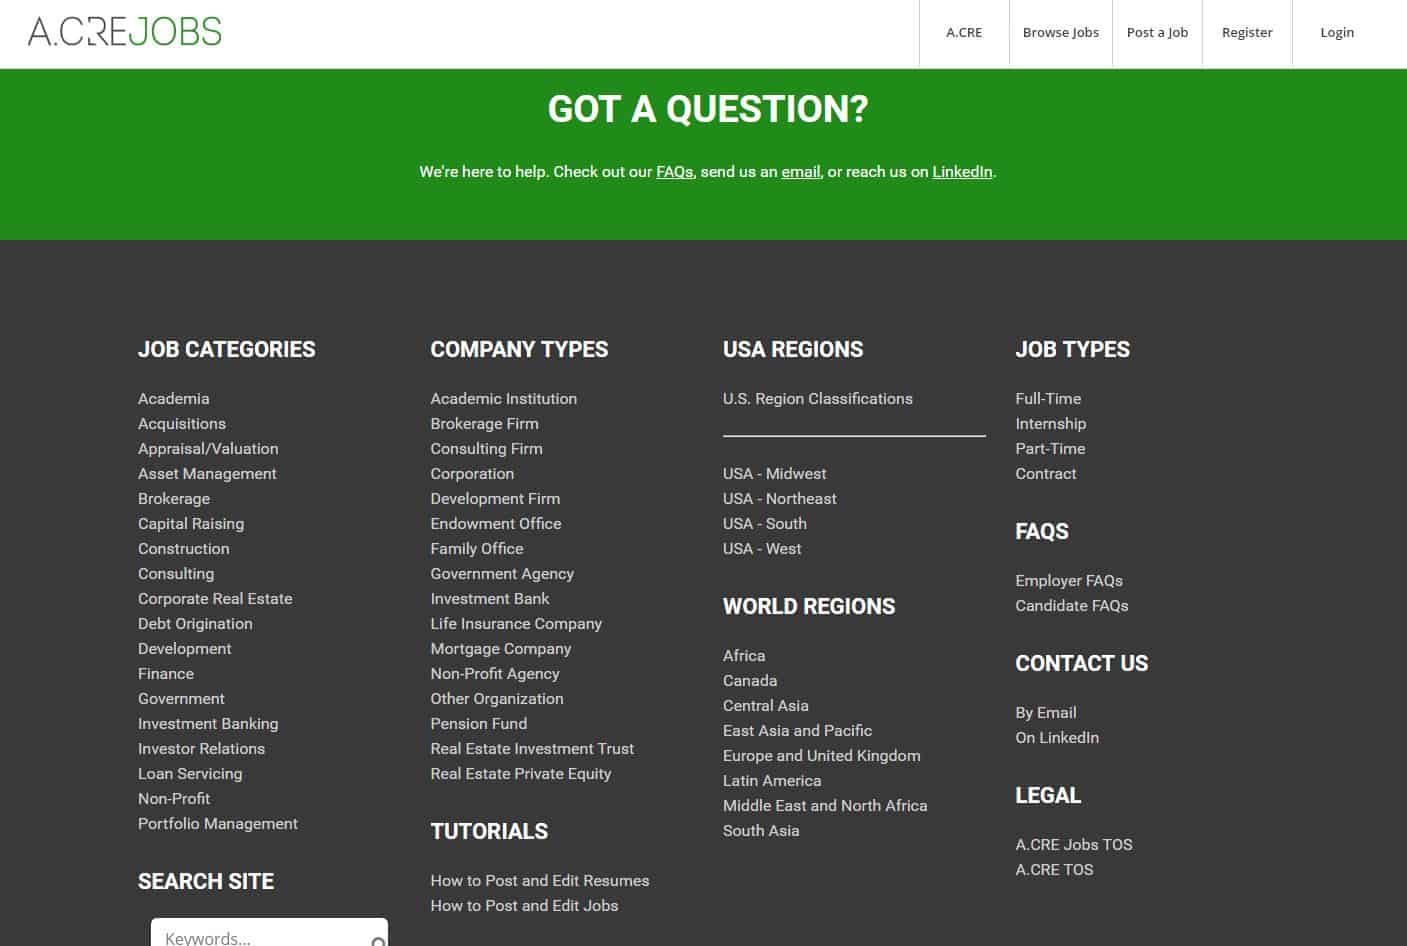Open the Asset Management category

click(x=207, y=474)
